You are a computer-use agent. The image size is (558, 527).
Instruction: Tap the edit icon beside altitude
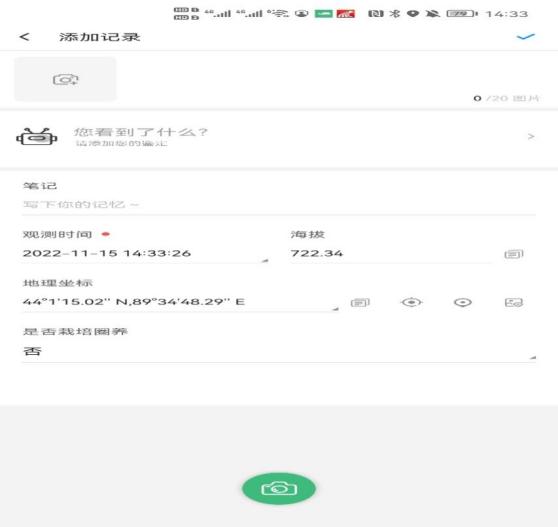(x=514, y=254)
